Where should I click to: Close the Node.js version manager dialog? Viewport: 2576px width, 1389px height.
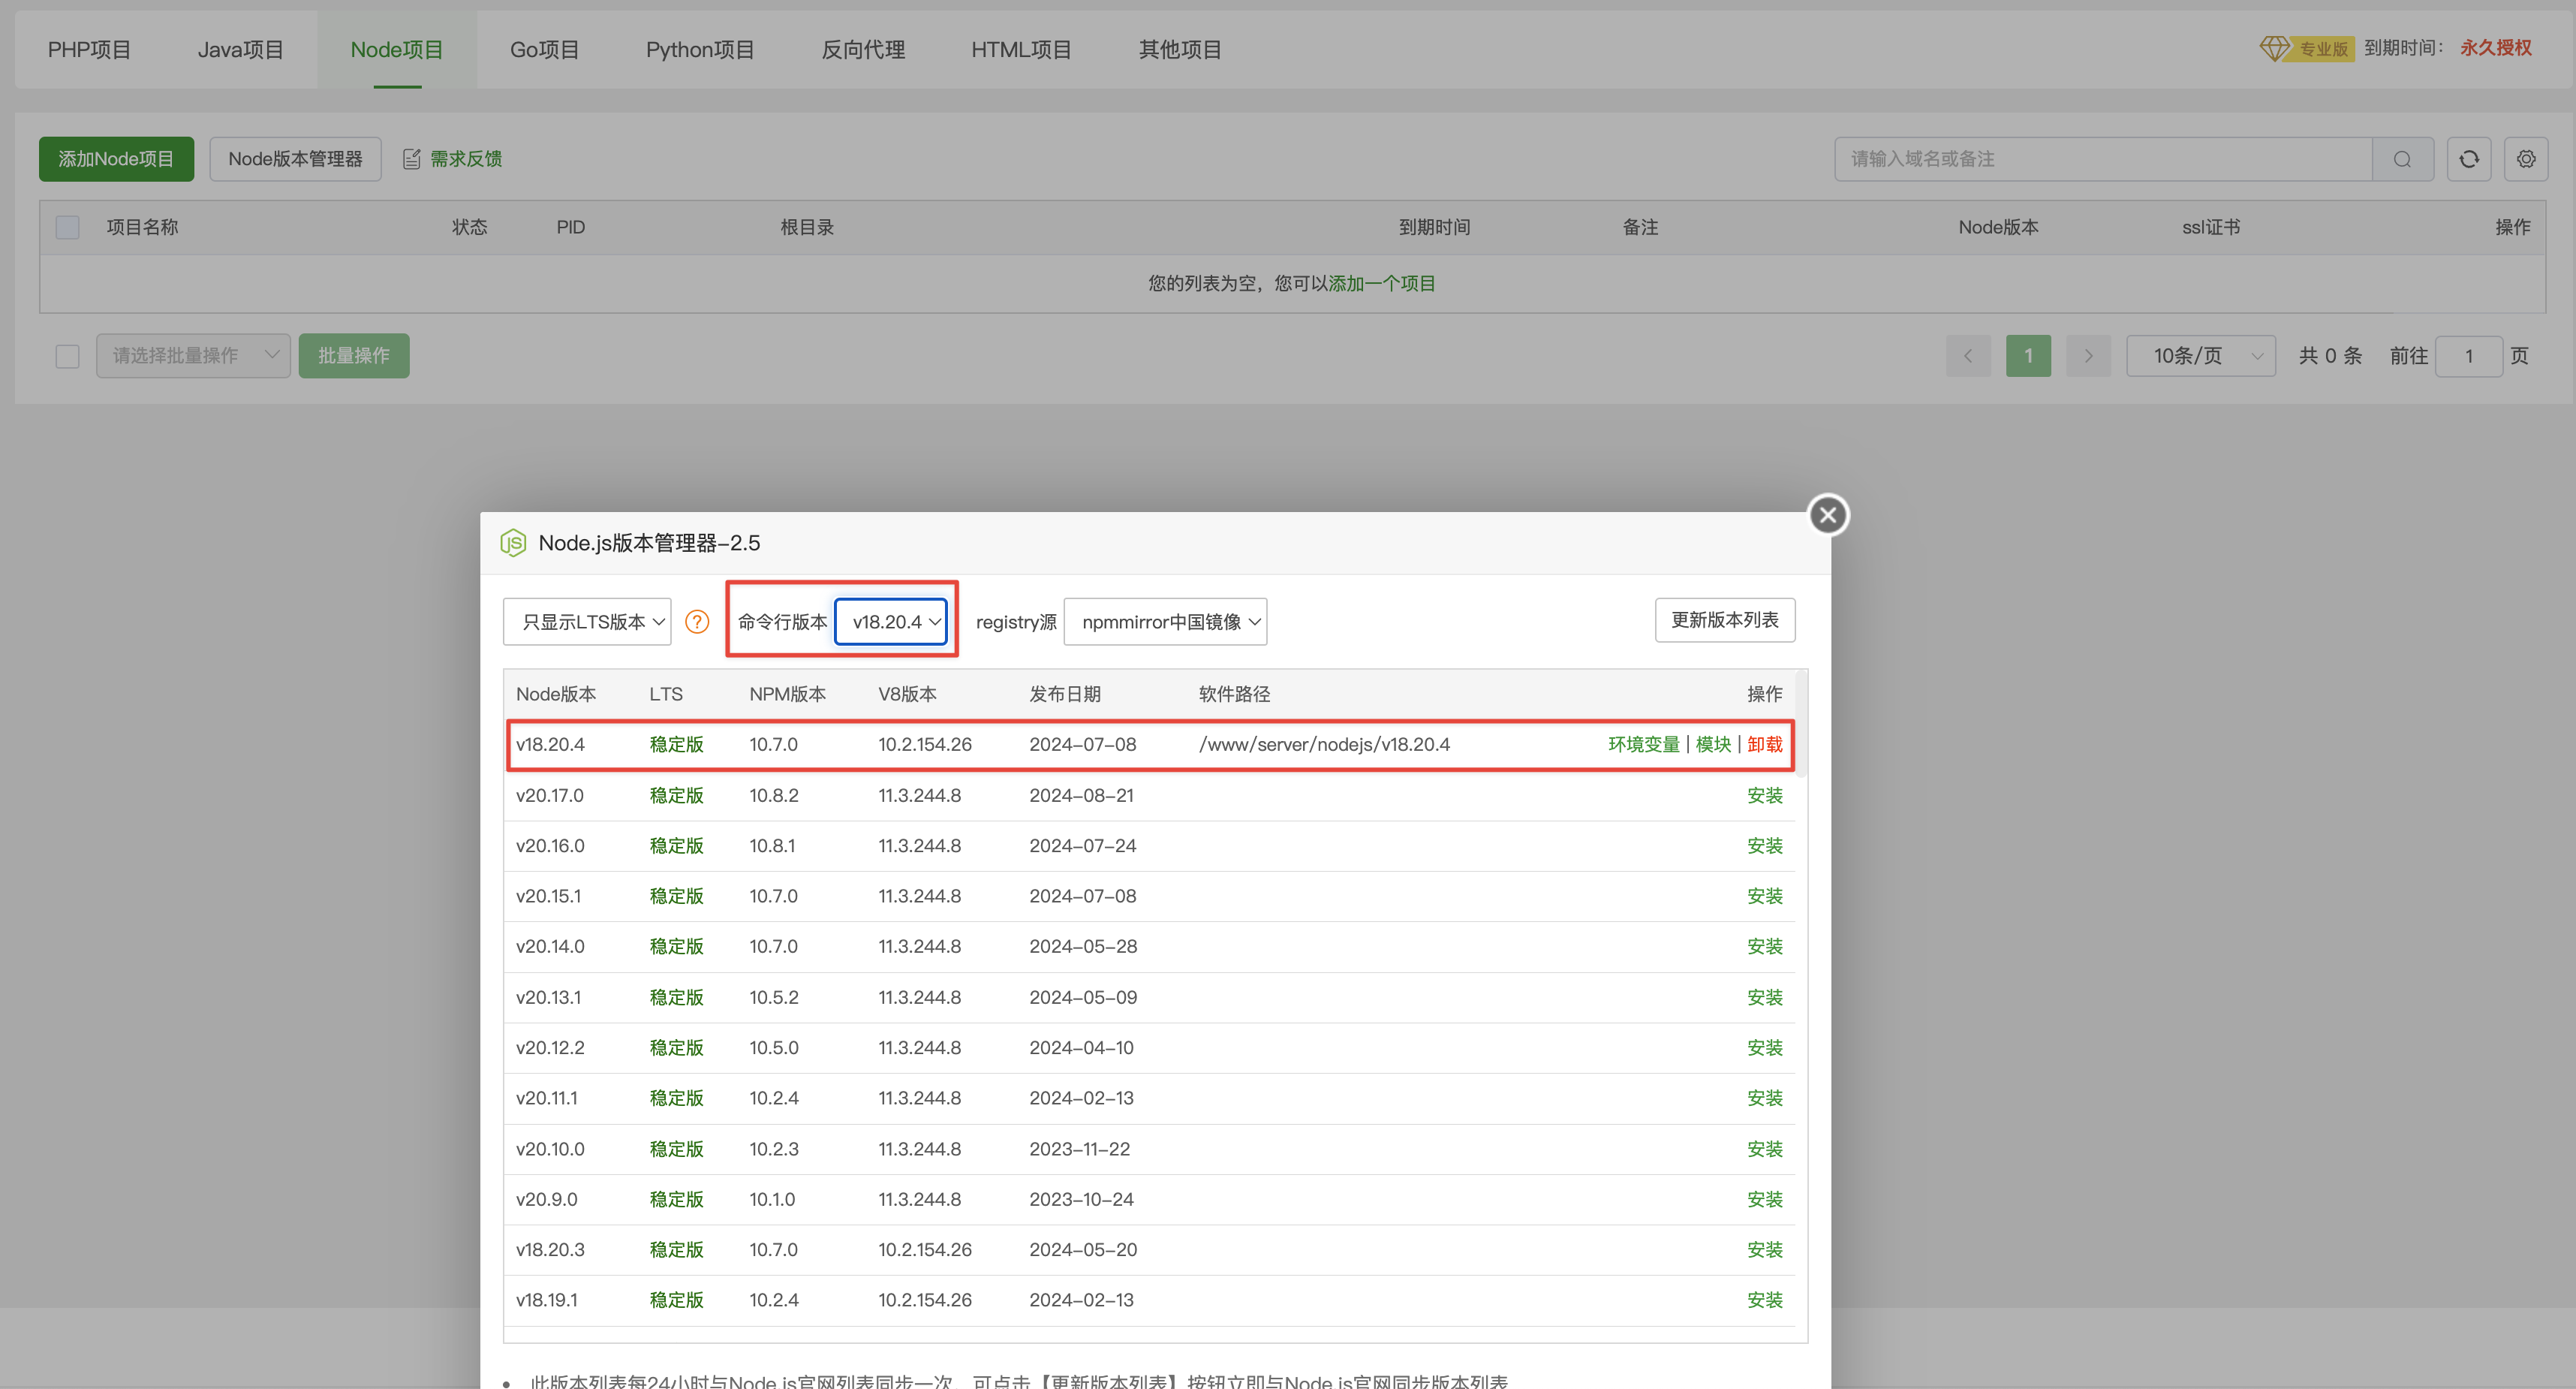[x=1828, y=515]
